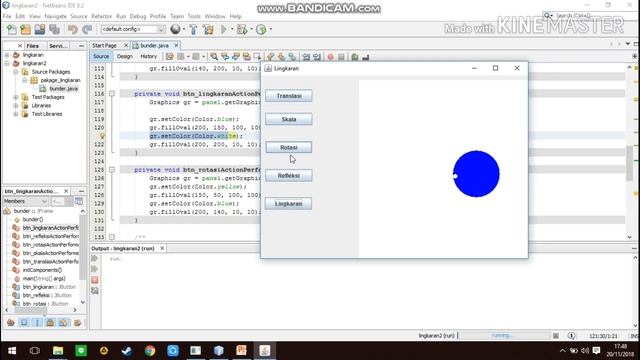The height and width of the screenshot is (360, 640).
Task: Click the Refleksi button in Lingkaran window
Action: coord(289,176)
